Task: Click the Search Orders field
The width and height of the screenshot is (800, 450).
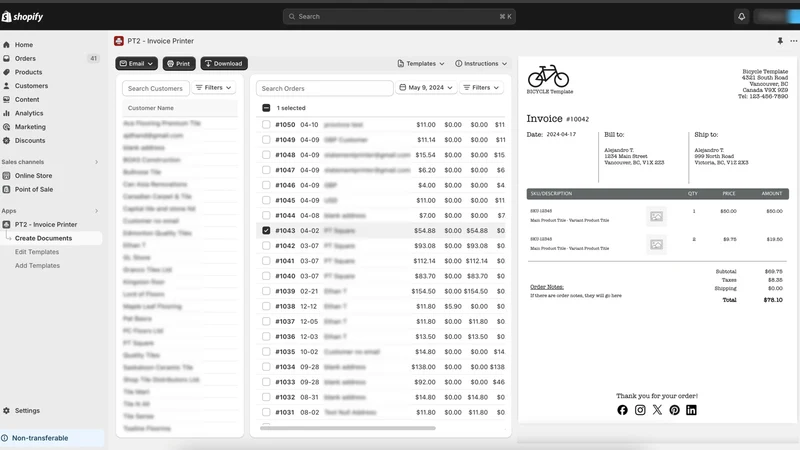Action: point(324,88)
